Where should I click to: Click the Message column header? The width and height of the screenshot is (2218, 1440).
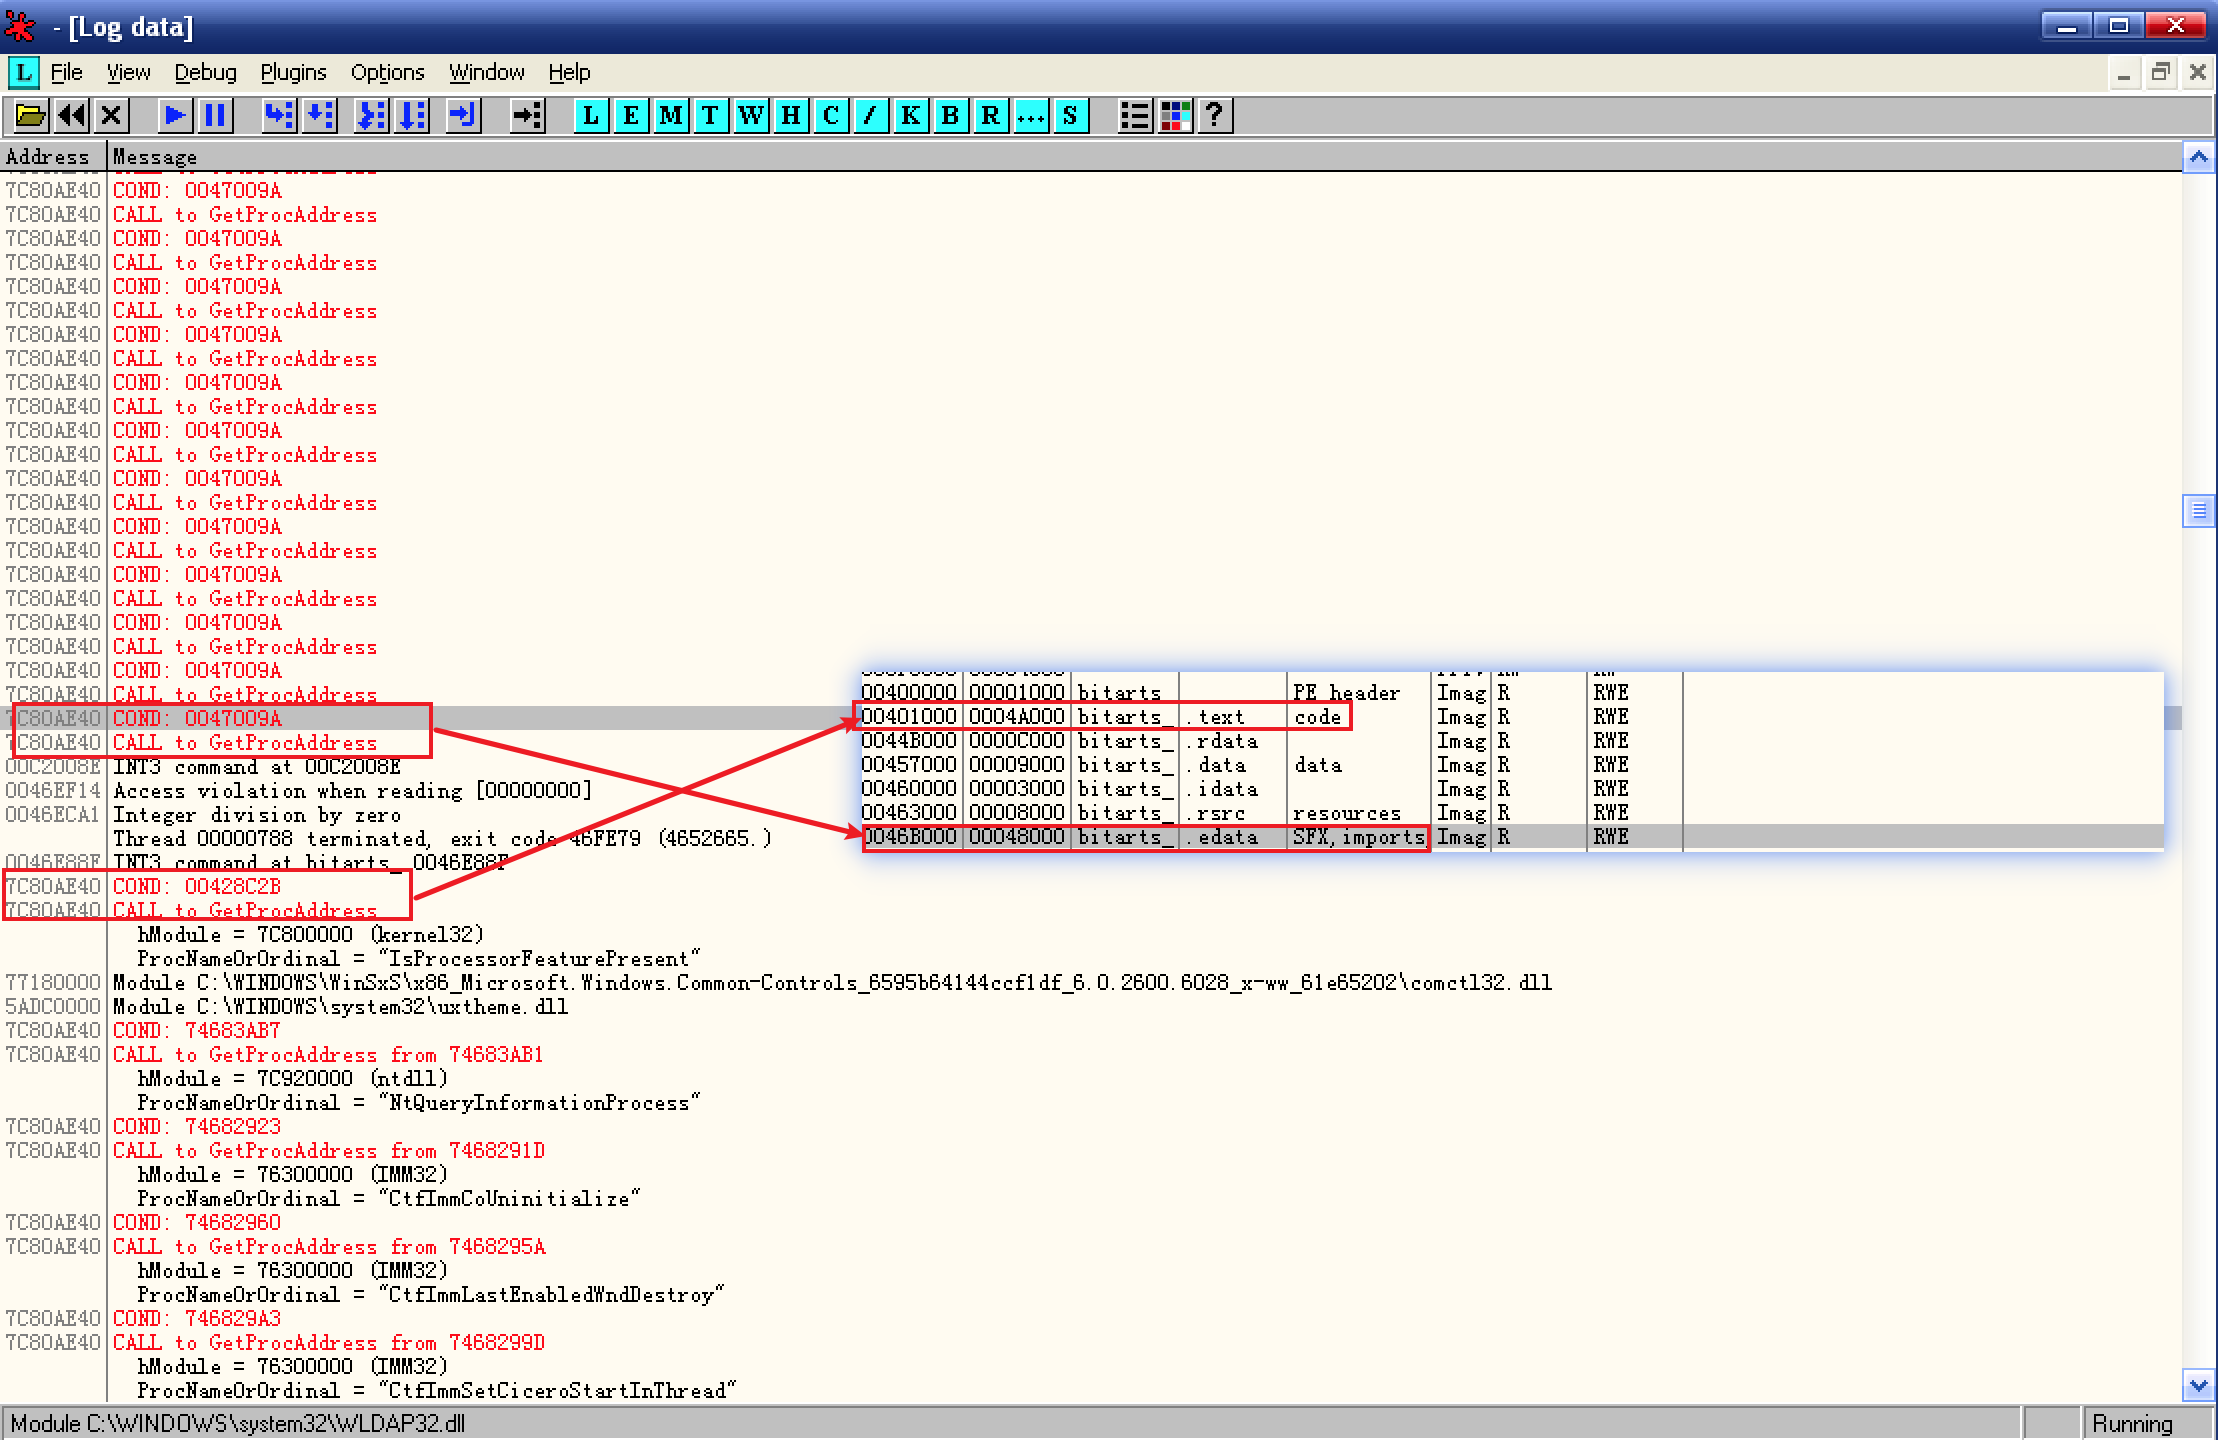[x=154, y=157]
